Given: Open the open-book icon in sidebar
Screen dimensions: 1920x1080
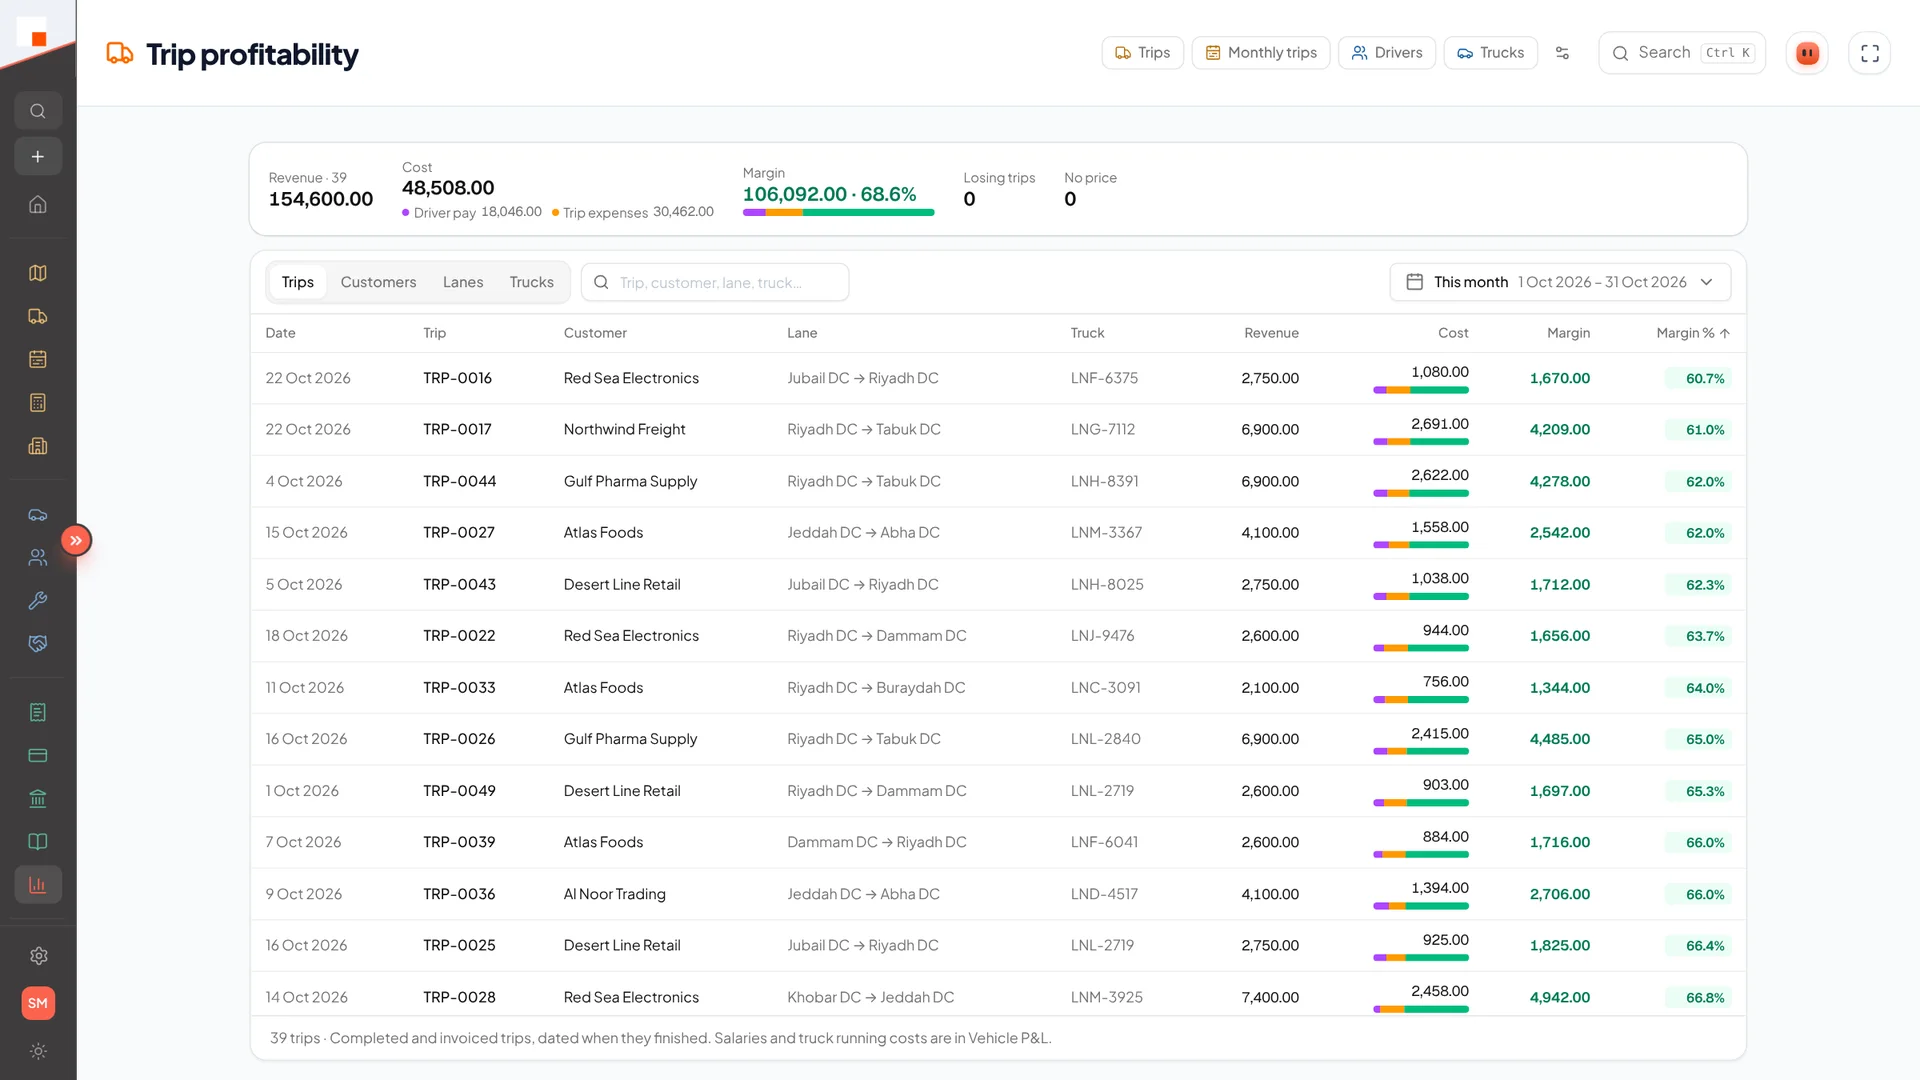Looking at the screenshot, I should click(38, 842).
